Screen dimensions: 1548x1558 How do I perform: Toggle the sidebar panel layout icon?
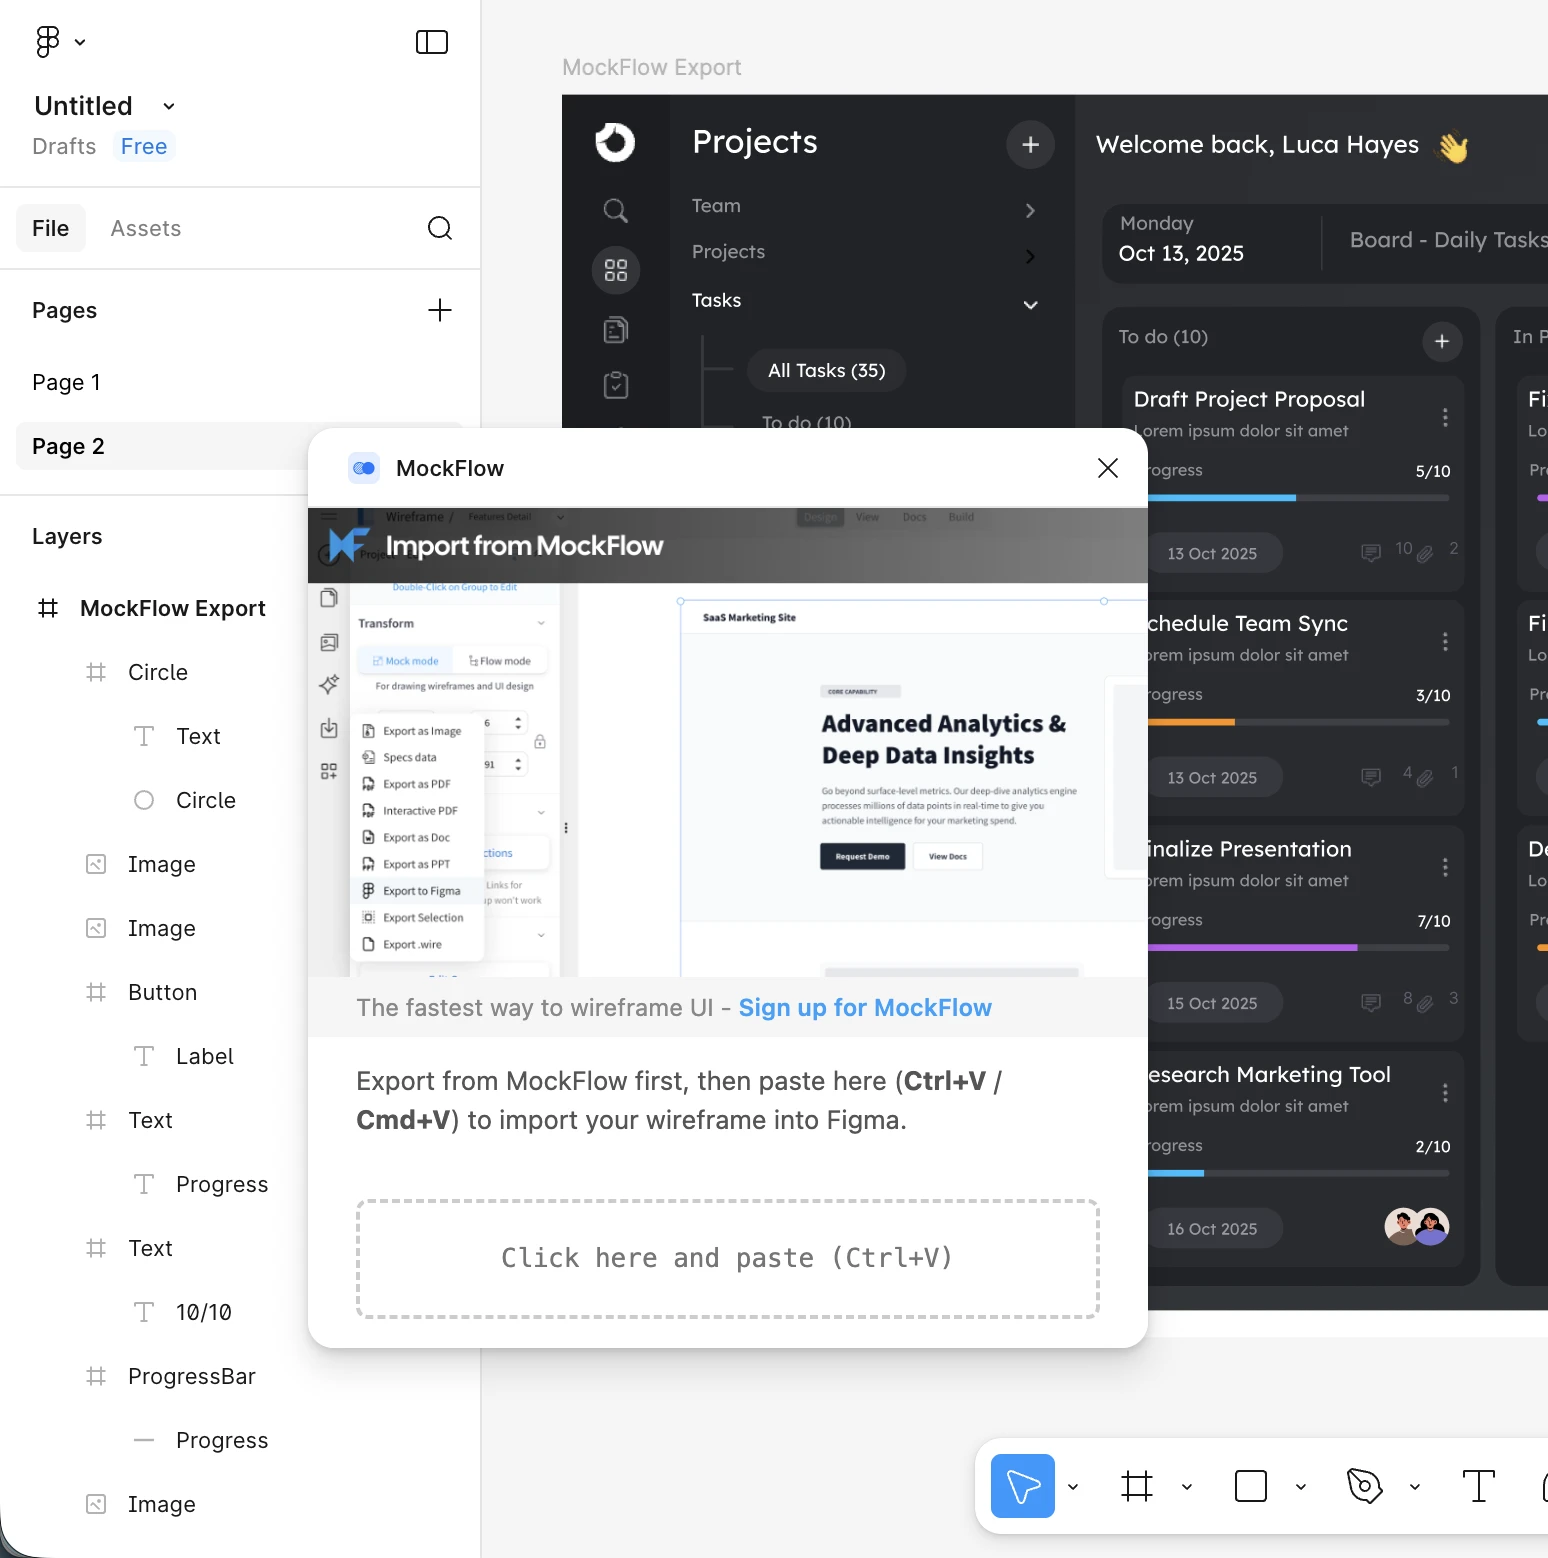[431, 42]
